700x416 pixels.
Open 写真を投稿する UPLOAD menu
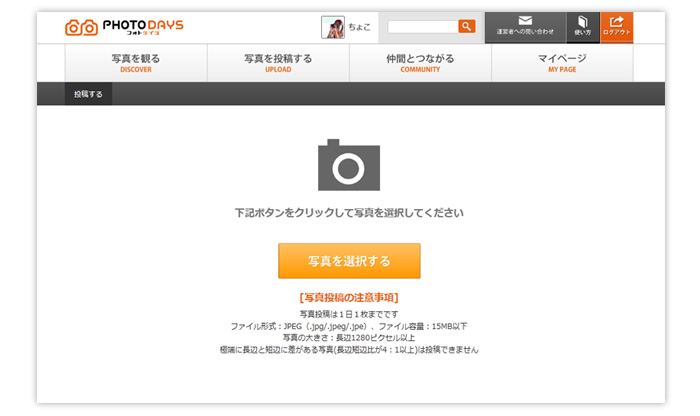click(278, 63)
